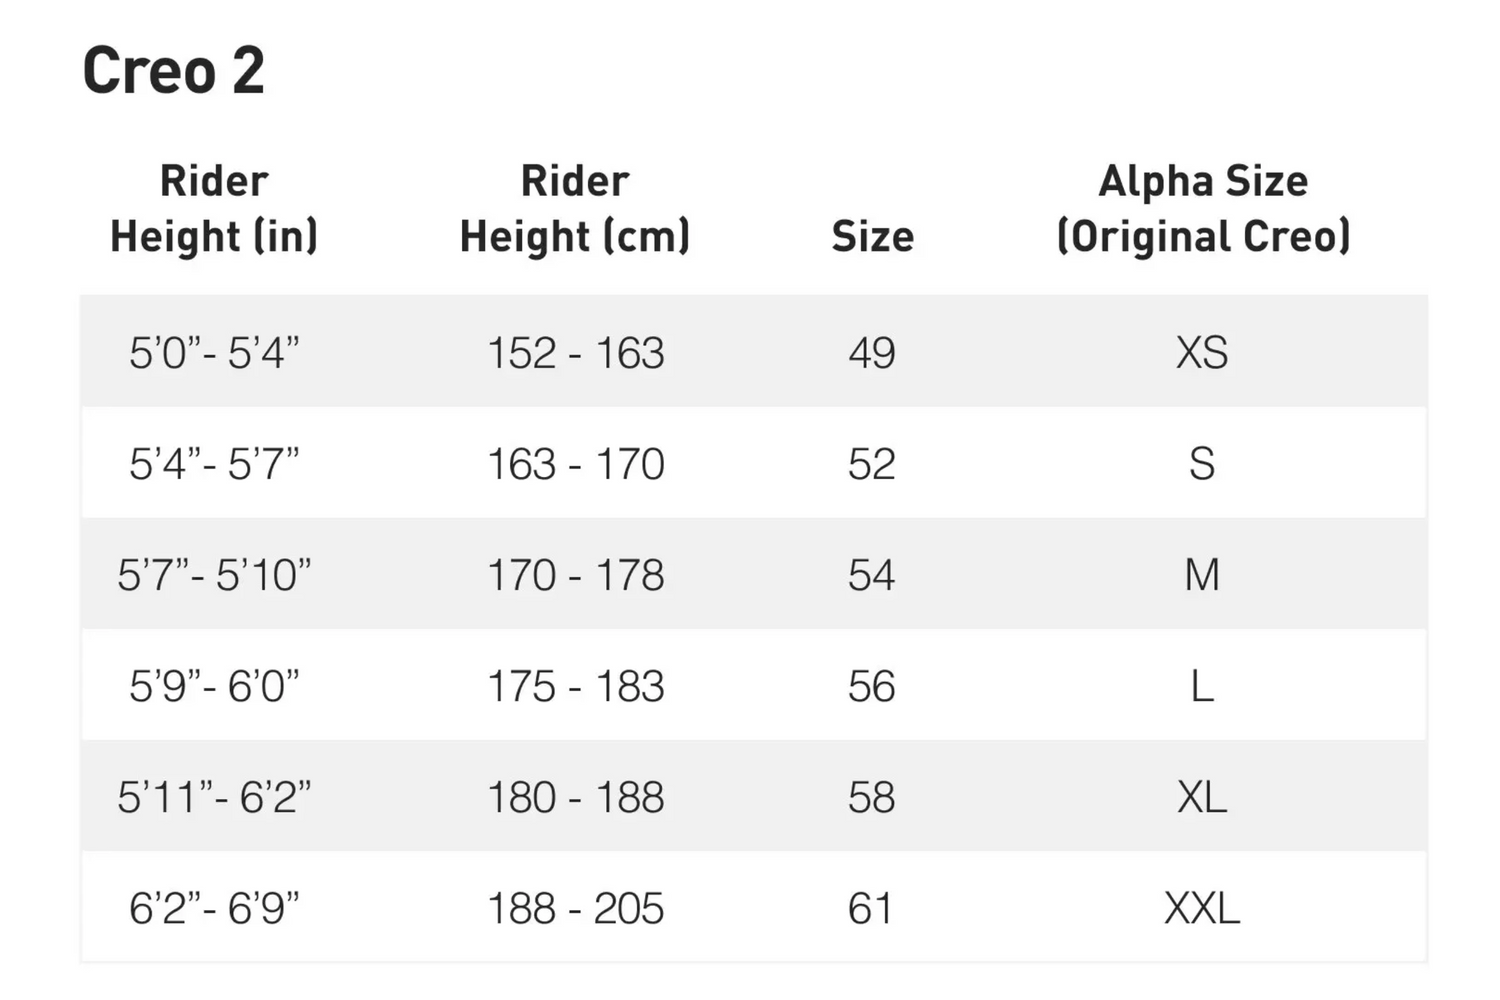The image size is (1500, 1000).
Task: Select the 5'7"- 5'10" height cell
Action: [214, 575]
